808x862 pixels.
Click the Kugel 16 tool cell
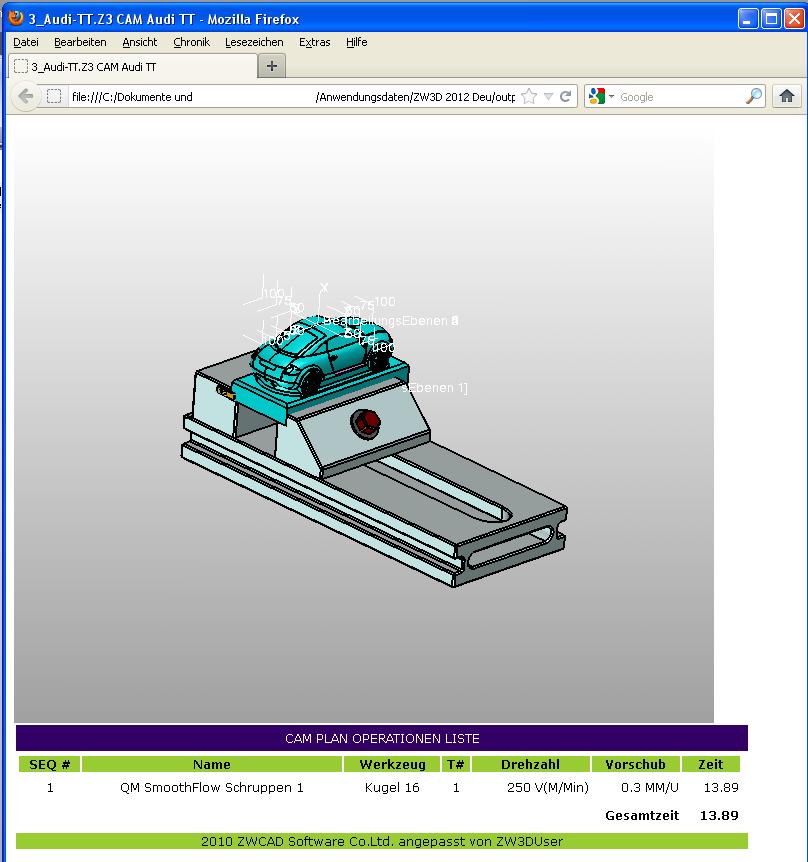click(392, 787)
